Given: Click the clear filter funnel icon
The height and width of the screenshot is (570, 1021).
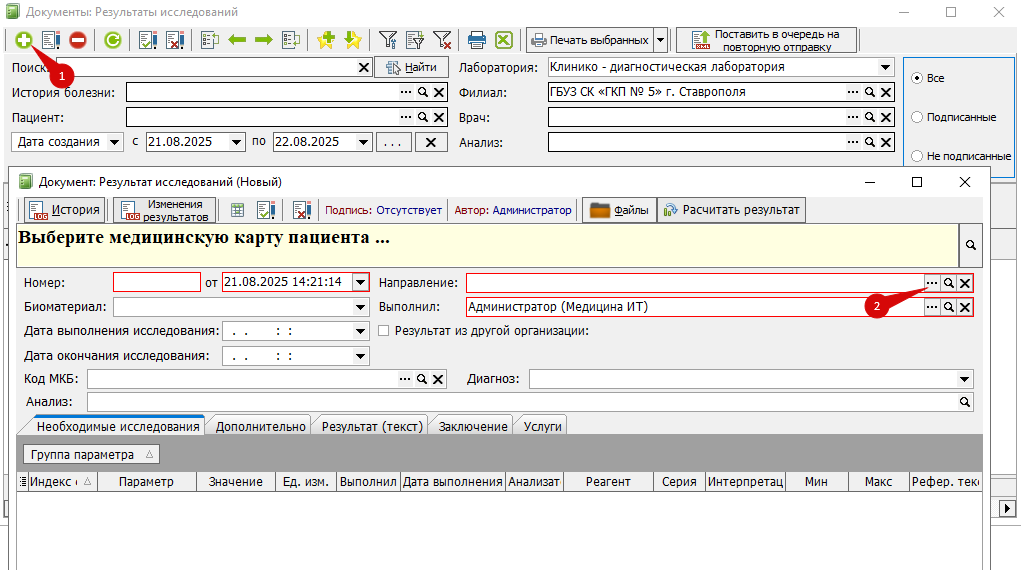Looking at the screenshot, I should pos(442,40).
